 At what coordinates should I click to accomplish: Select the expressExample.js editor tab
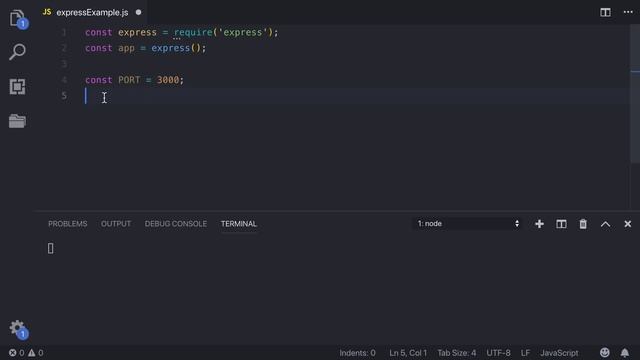click(x=92, y=13)
